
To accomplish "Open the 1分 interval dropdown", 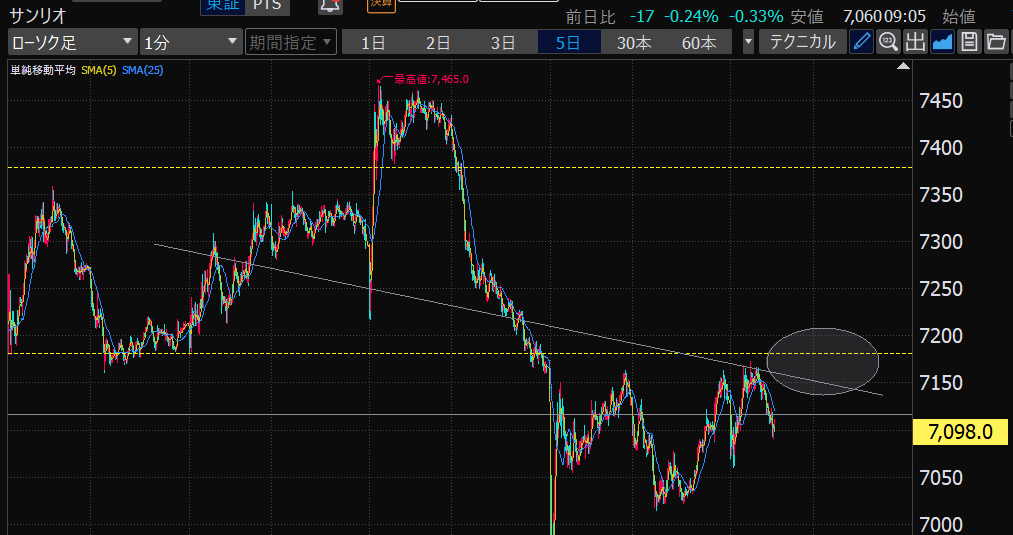I will 190,42.
